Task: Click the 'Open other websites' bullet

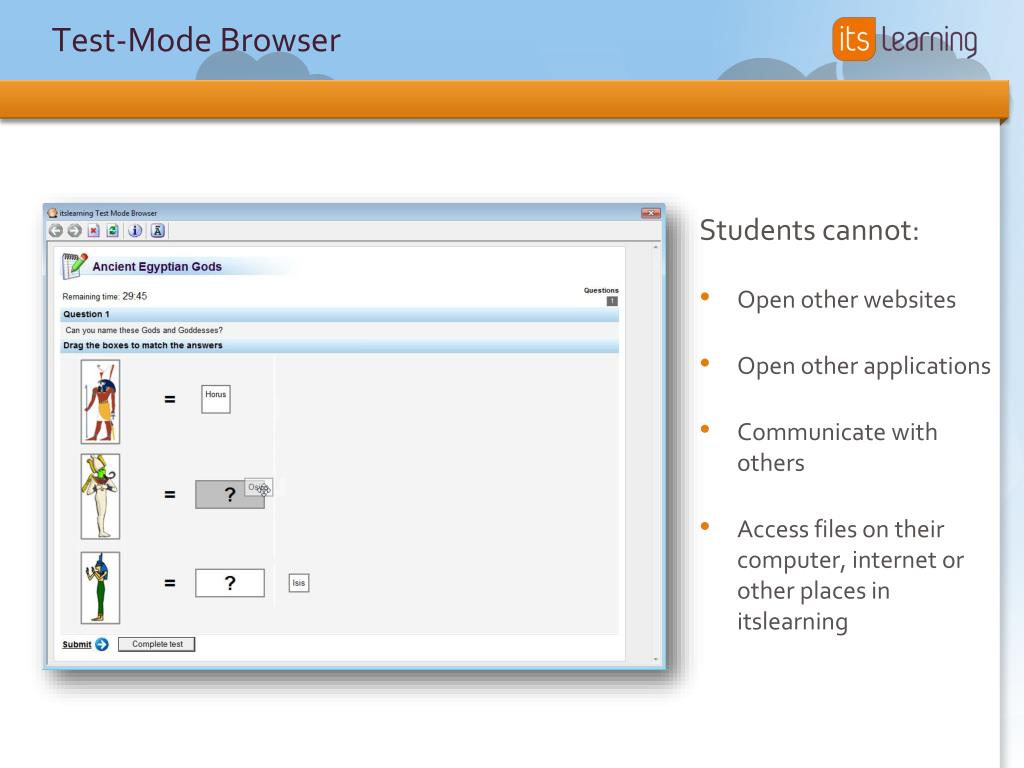Action: 846,300
